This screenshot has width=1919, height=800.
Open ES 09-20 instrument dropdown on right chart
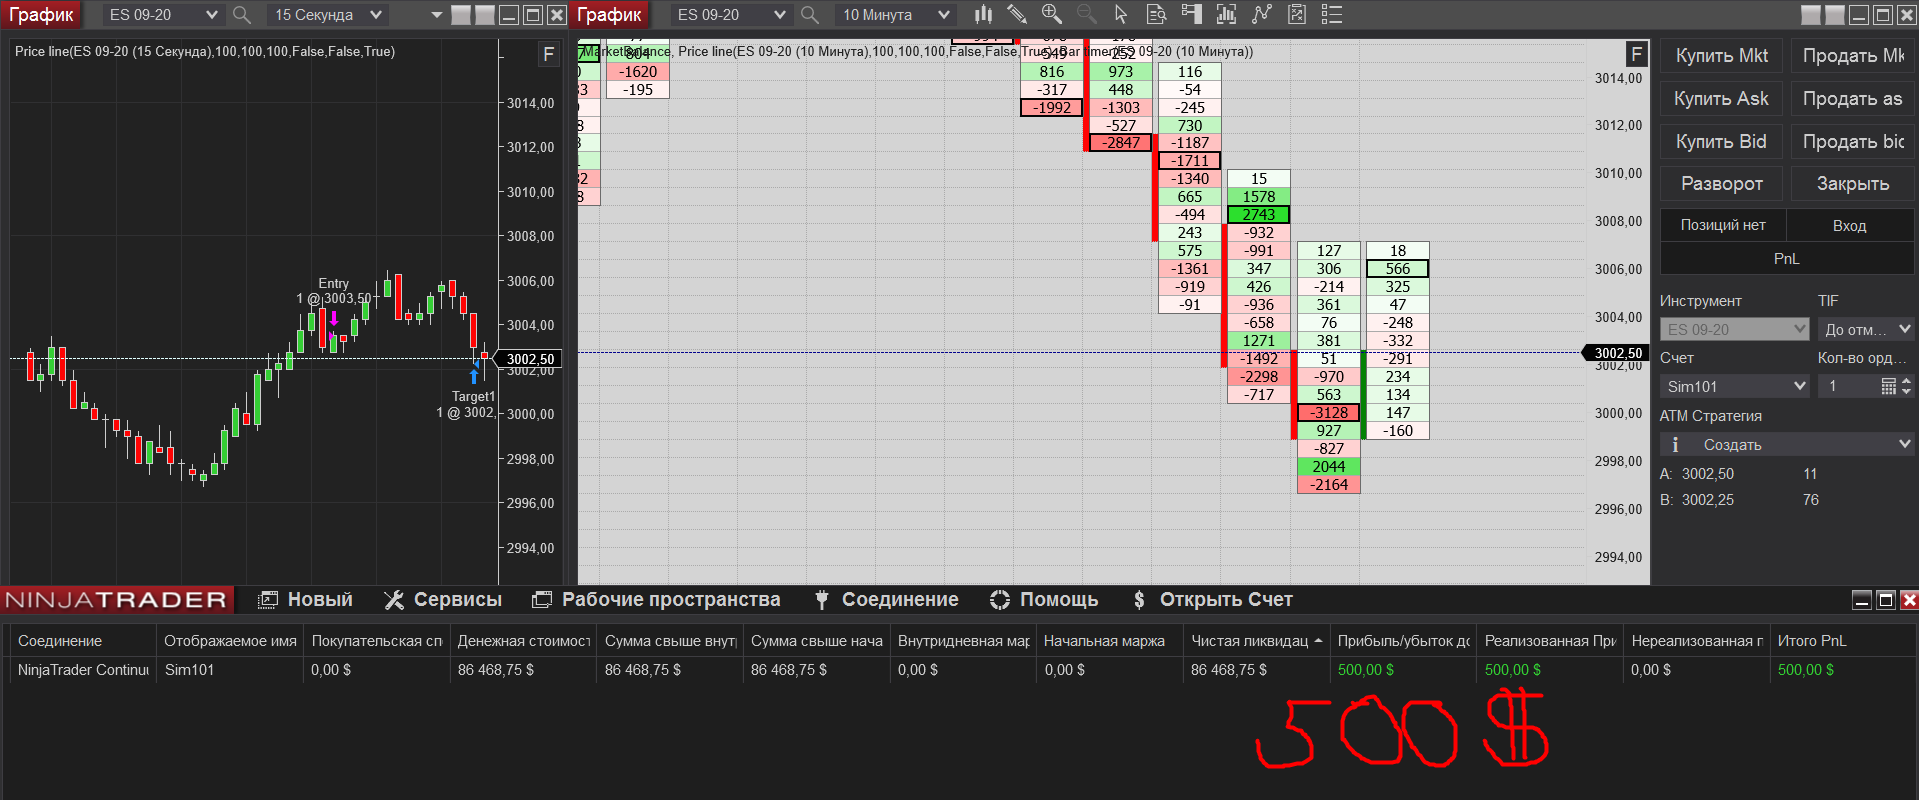click(732, 15)
